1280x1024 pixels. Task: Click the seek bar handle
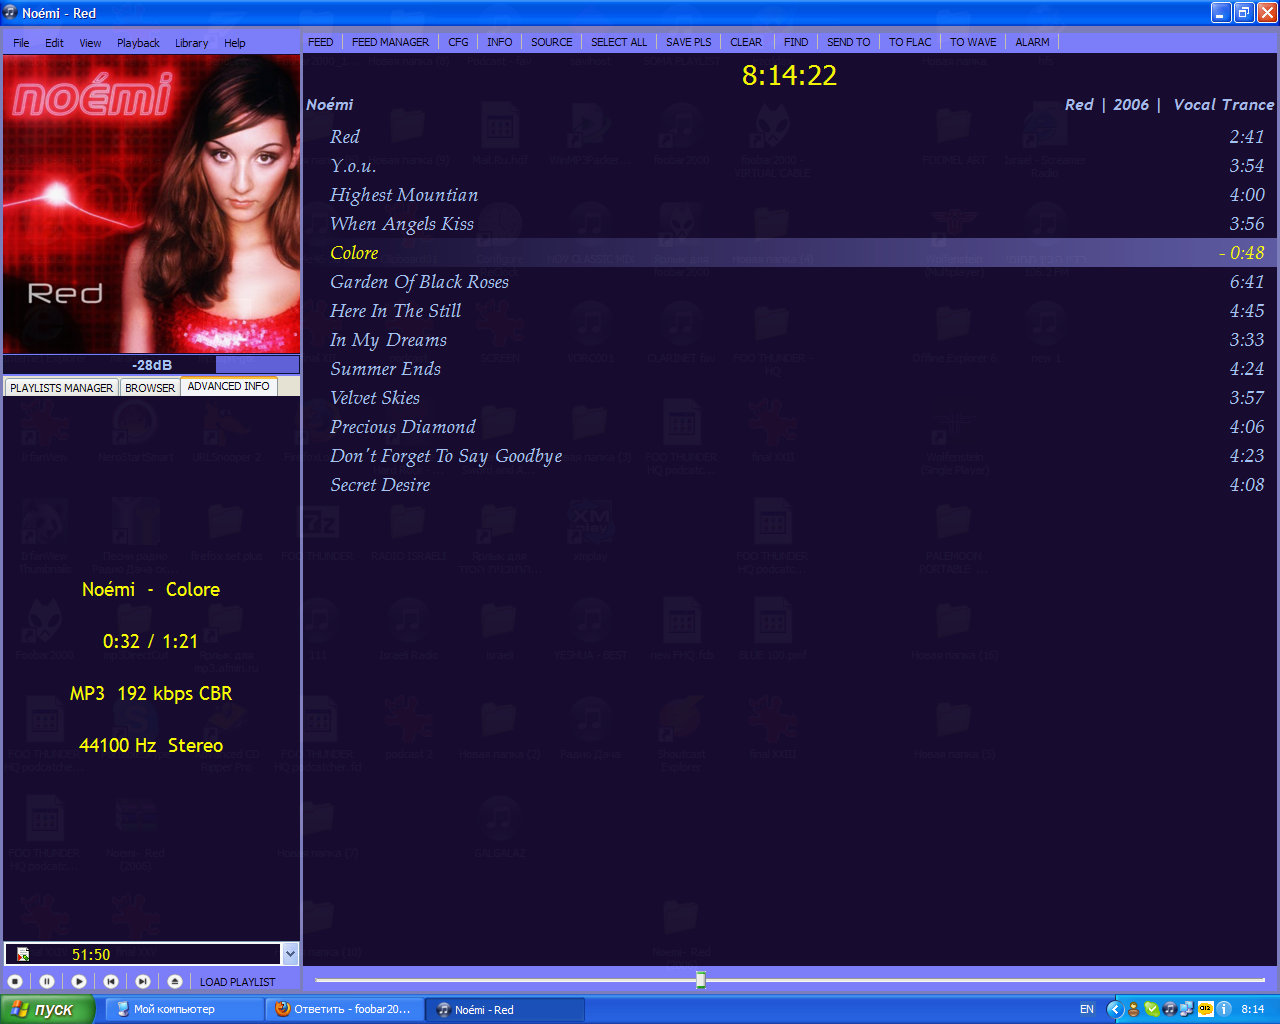701,980
